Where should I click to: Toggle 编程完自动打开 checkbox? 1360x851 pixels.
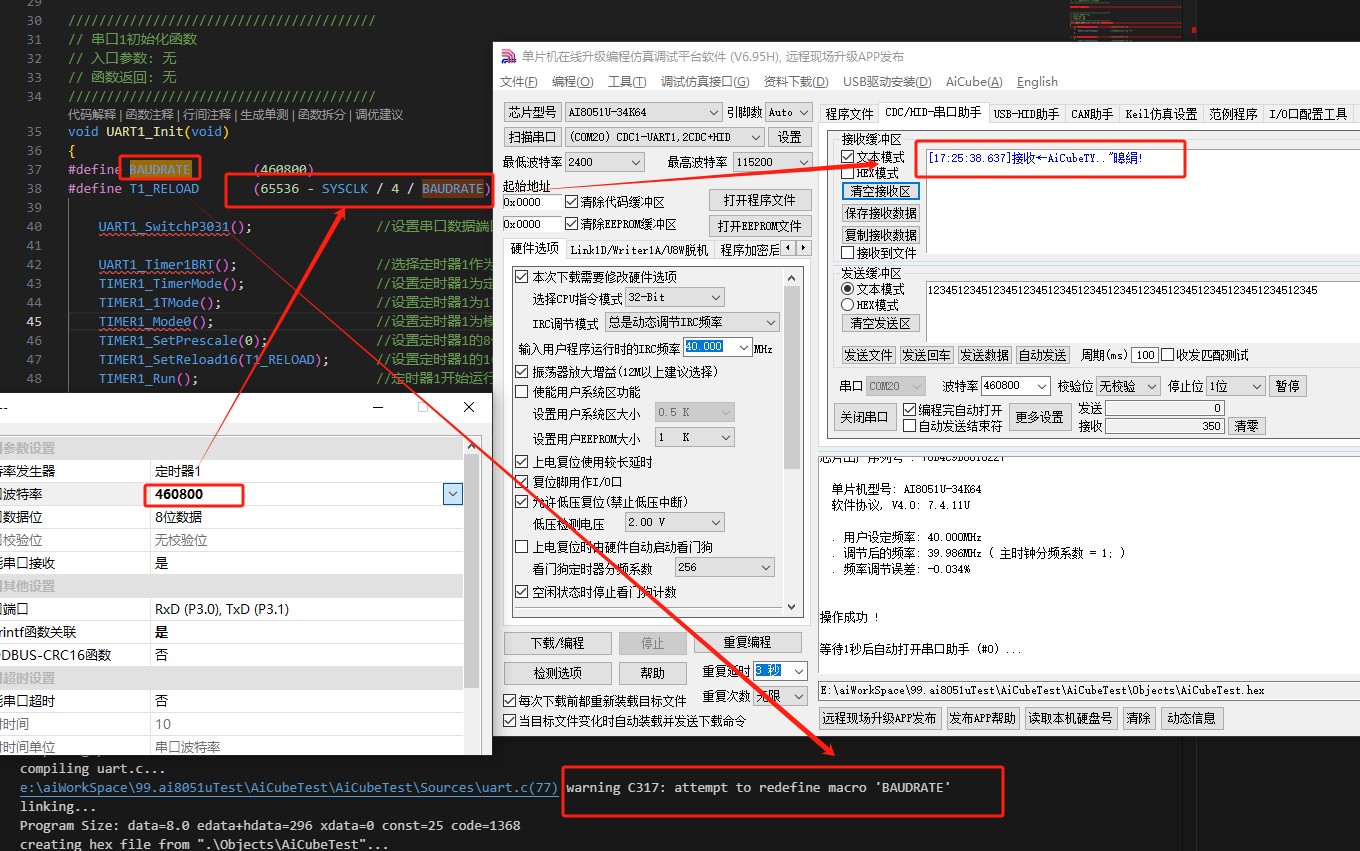point(909,410)
